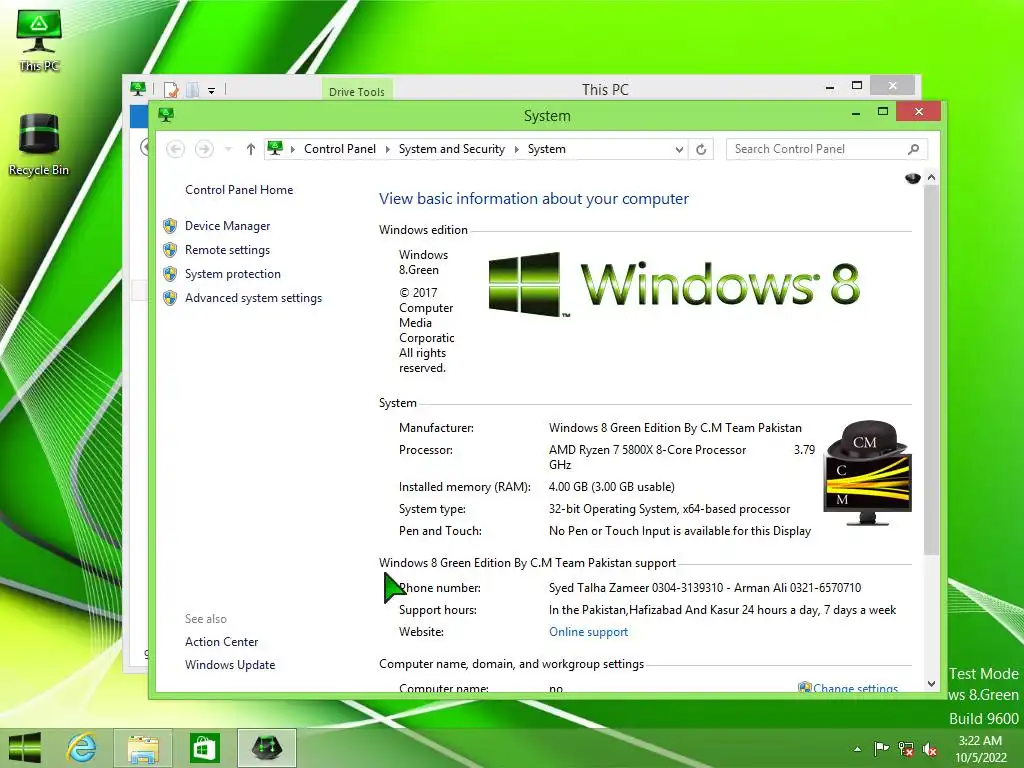Click the processor name AMD Ryzen 7 5800X text
1024x768 pixels.
coord(647,450)
